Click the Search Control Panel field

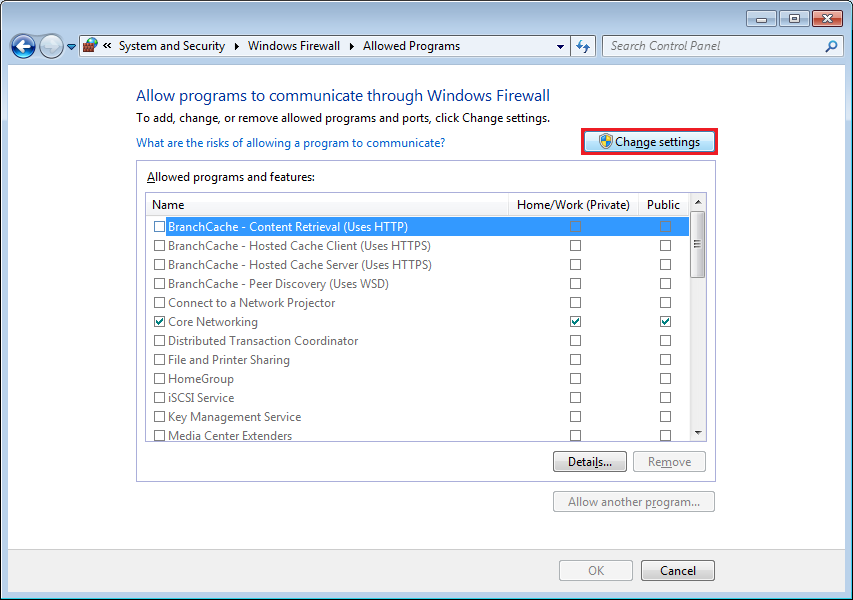pyautogui.click(x=714, y=46)
